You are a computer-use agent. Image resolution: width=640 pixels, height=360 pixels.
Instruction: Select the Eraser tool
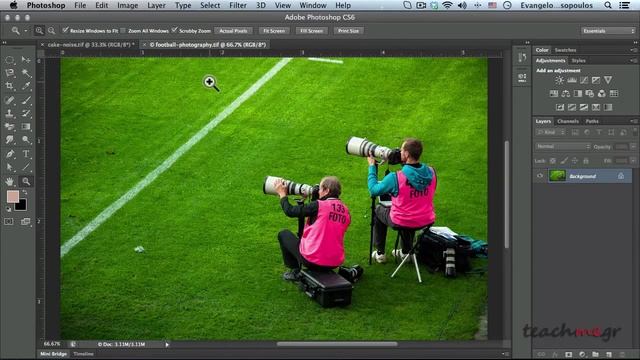tap(10, 127)
